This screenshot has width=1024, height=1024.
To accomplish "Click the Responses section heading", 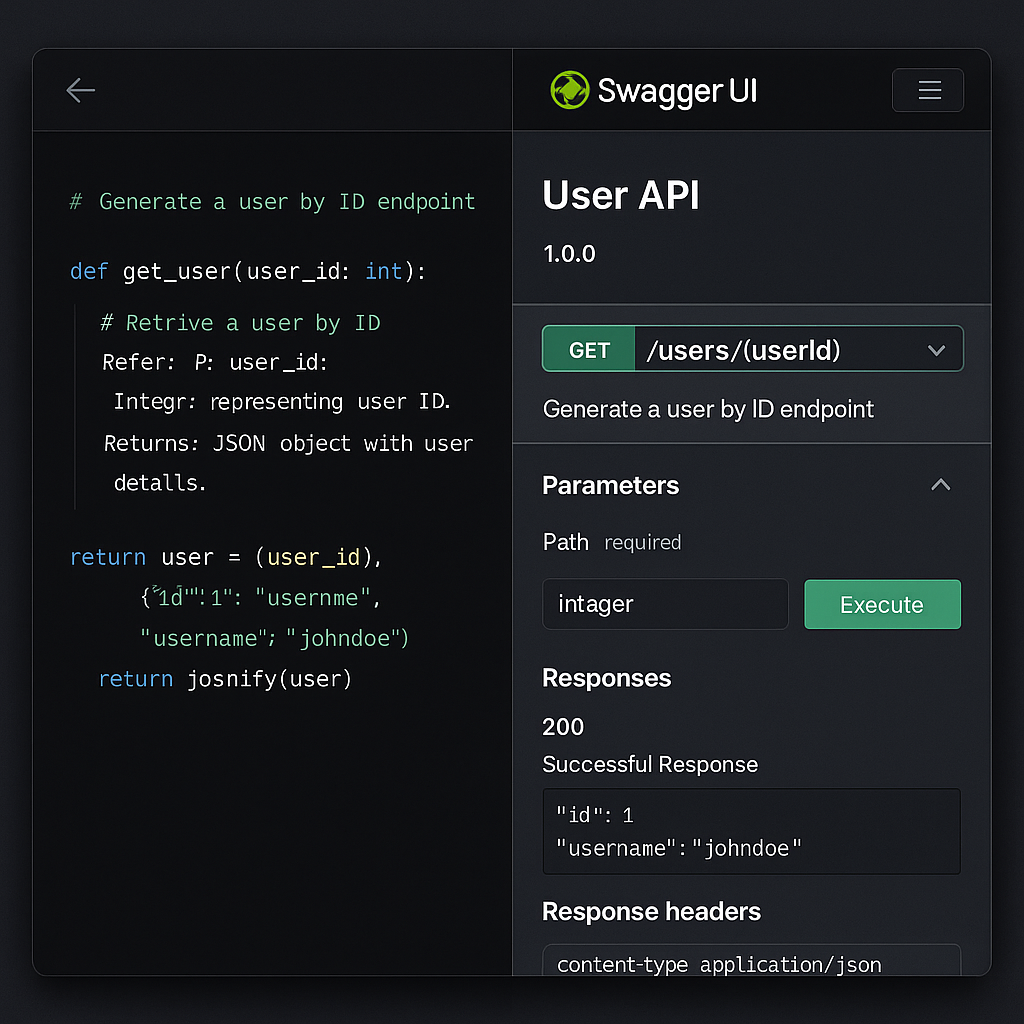I will [x=606, y=678].
